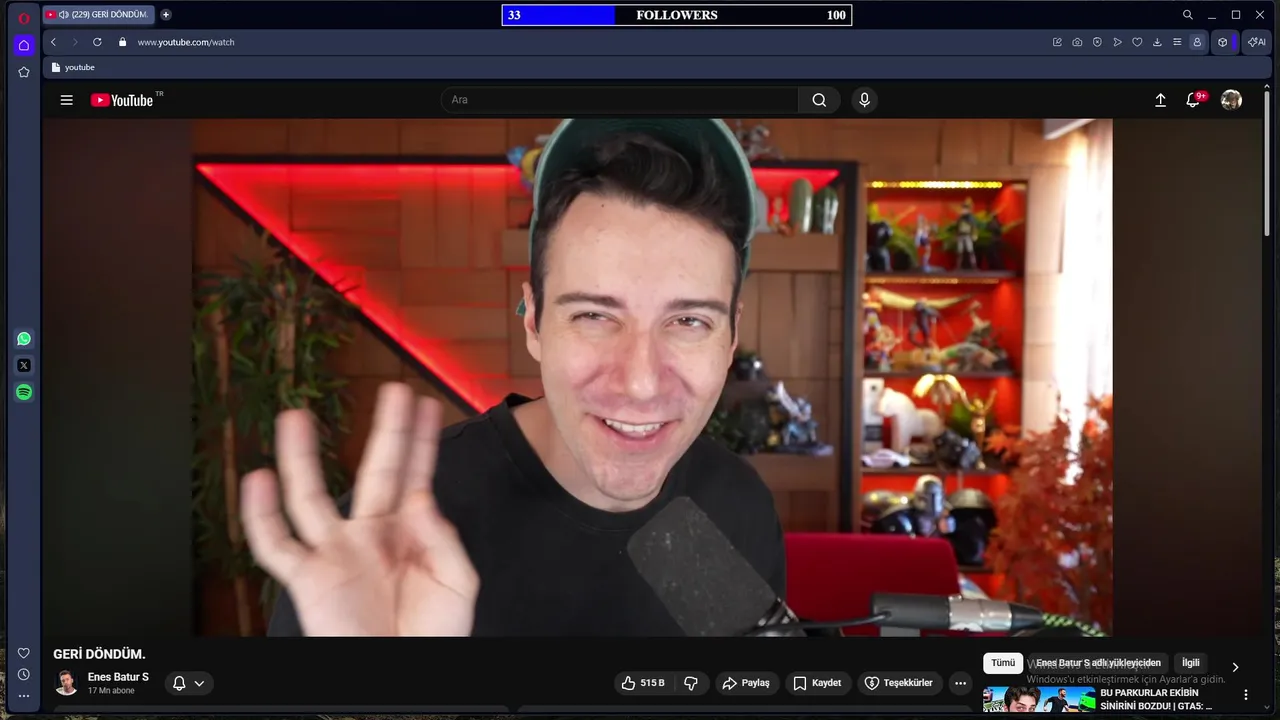Reload the YouTube page
This screenshot has height=720, width=1280.
pyautogui.click(x=97, y=42)
